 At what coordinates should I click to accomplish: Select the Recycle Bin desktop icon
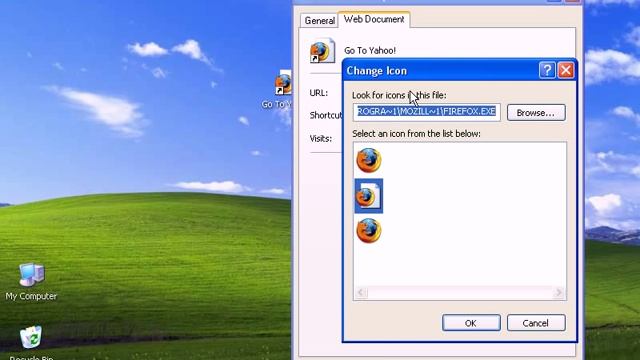tap(31, 343)
